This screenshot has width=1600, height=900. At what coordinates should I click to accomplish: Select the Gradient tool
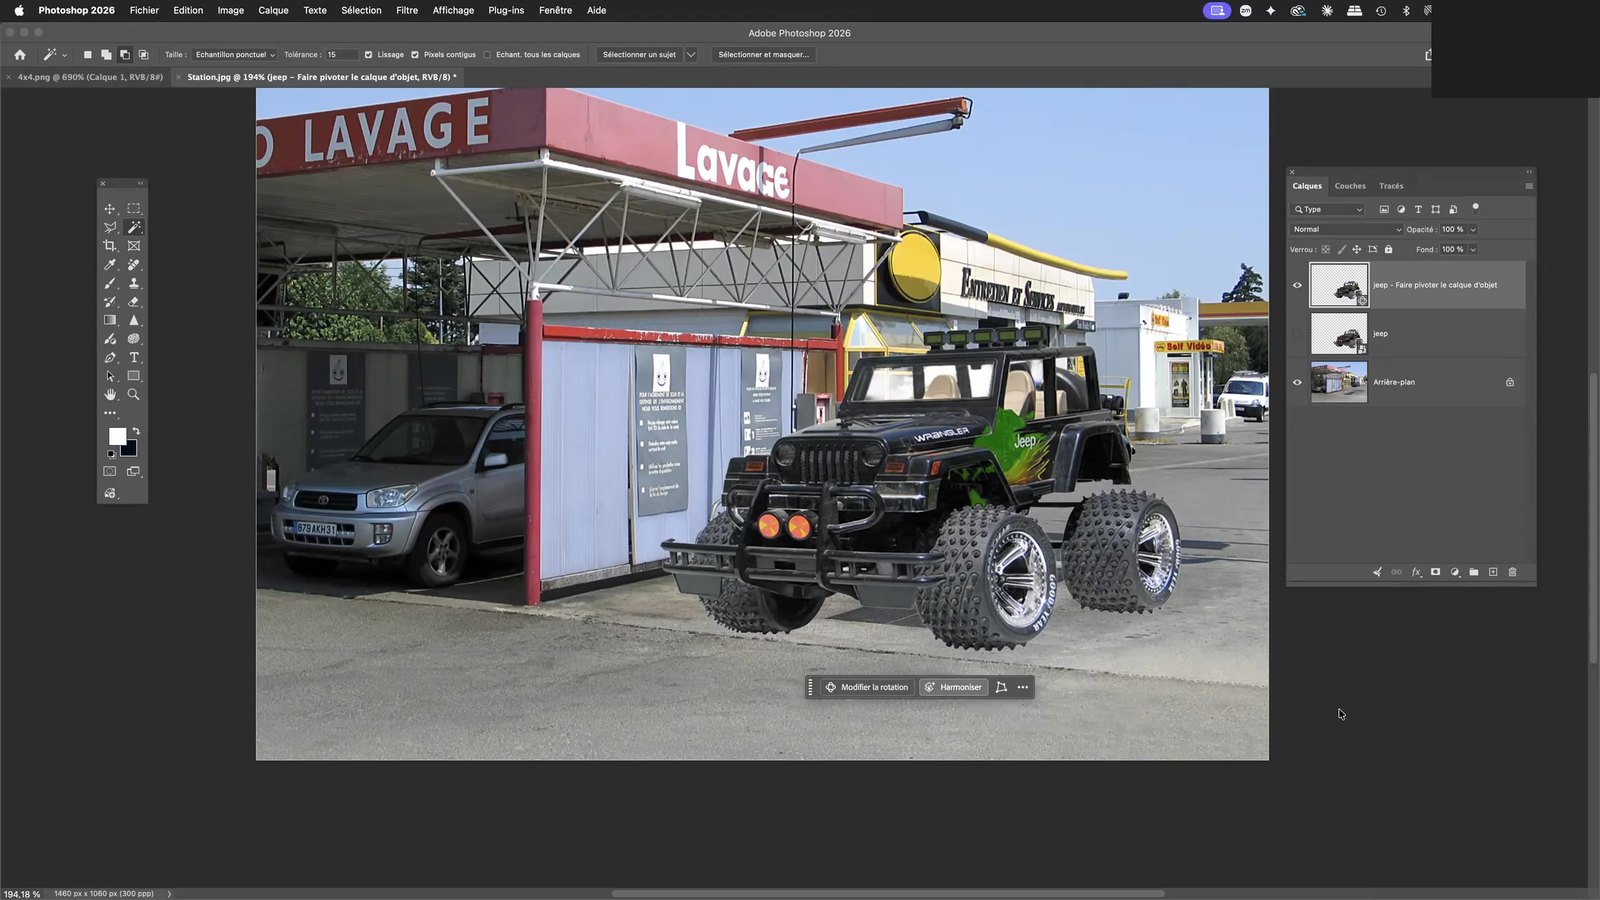click(x=110, y=320)
